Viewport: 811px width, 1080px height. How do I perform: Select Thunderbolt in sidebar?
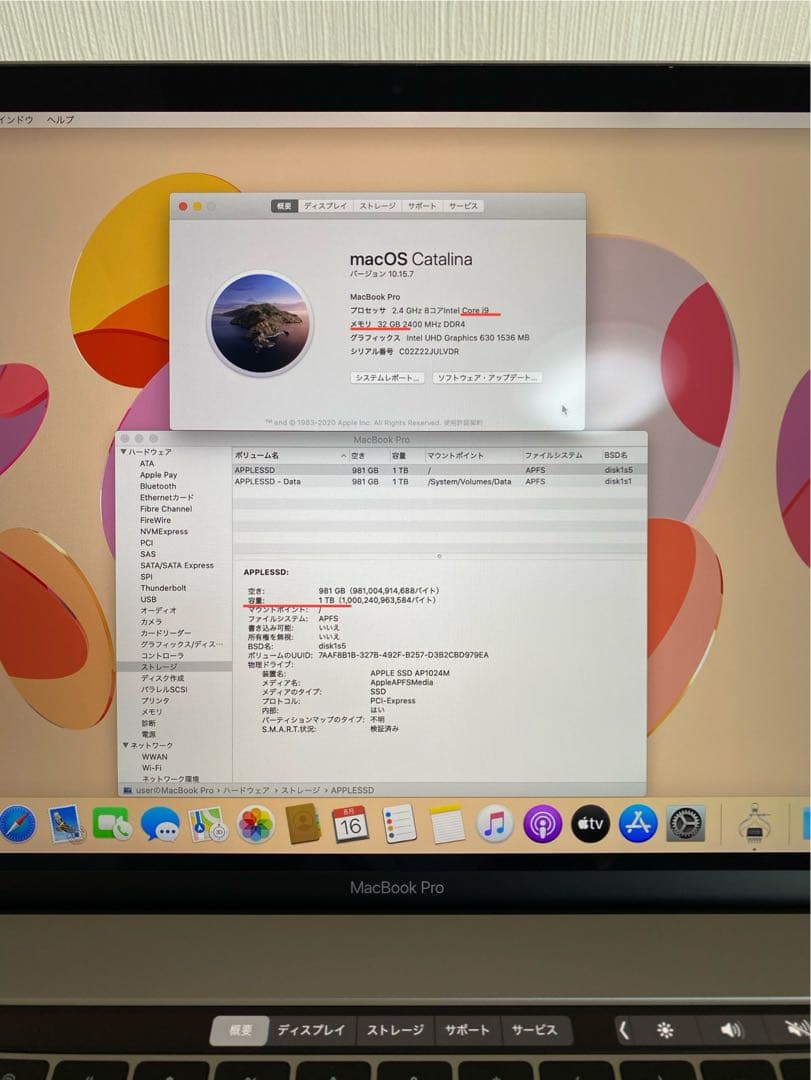pyautogui.click(x=163, y=588)
